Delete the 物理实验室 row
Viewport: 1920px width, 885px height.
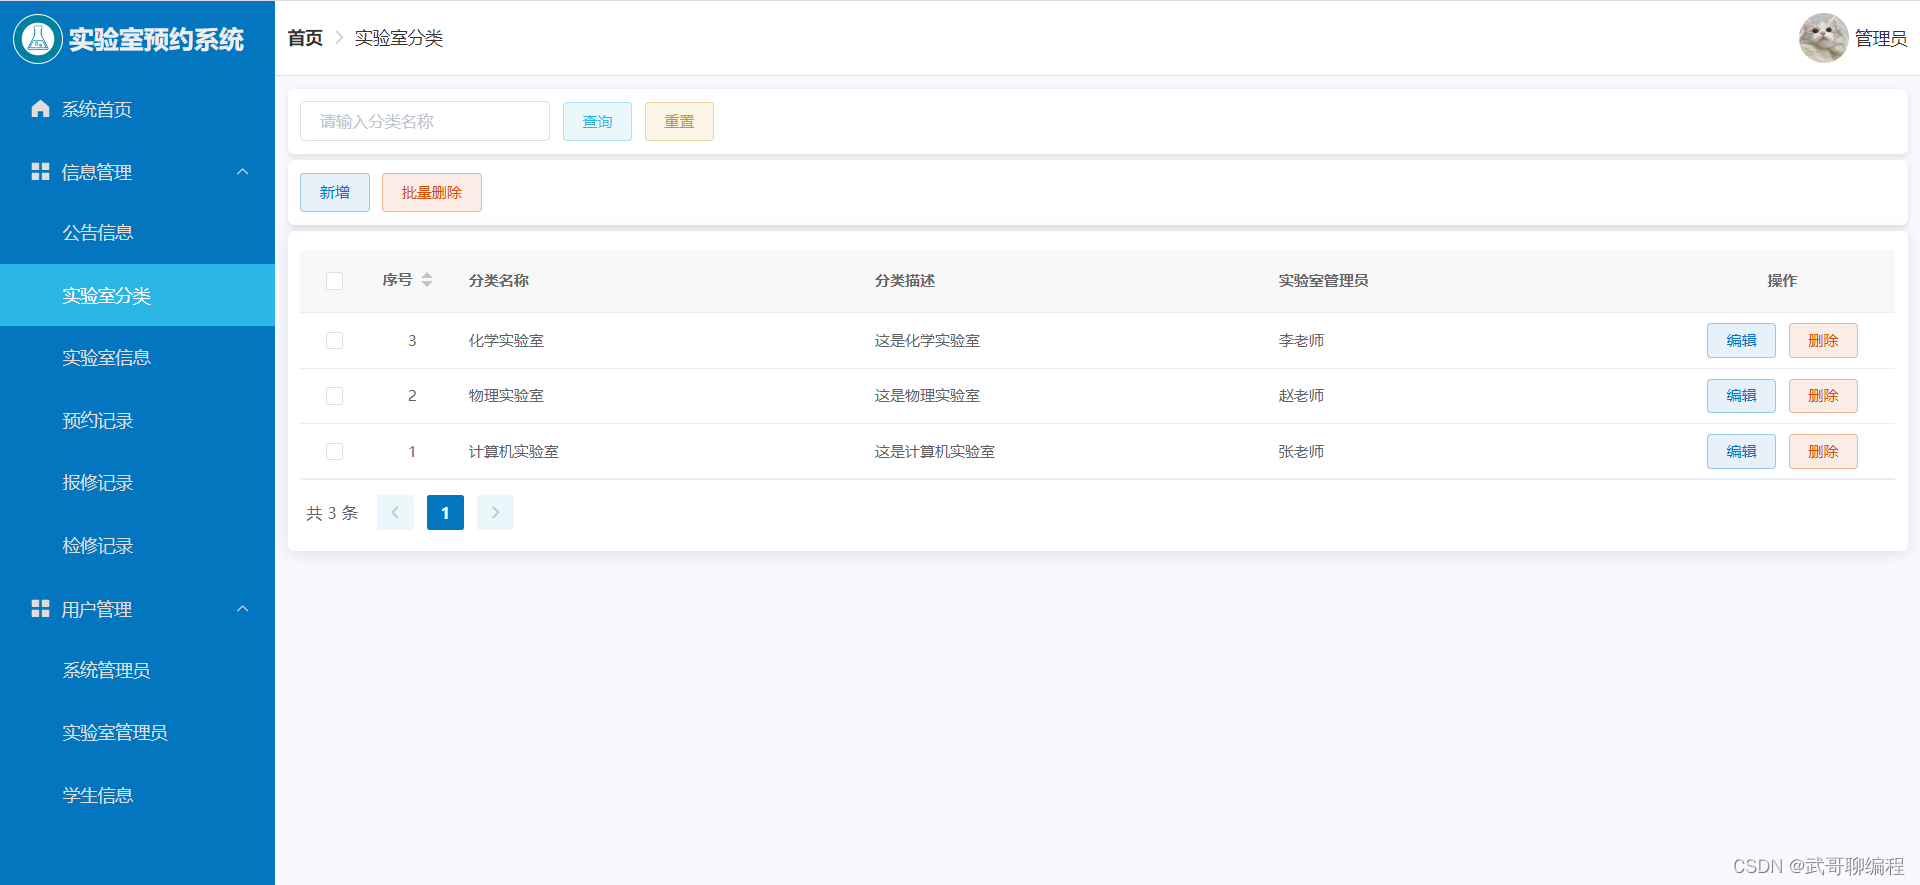1823,396
